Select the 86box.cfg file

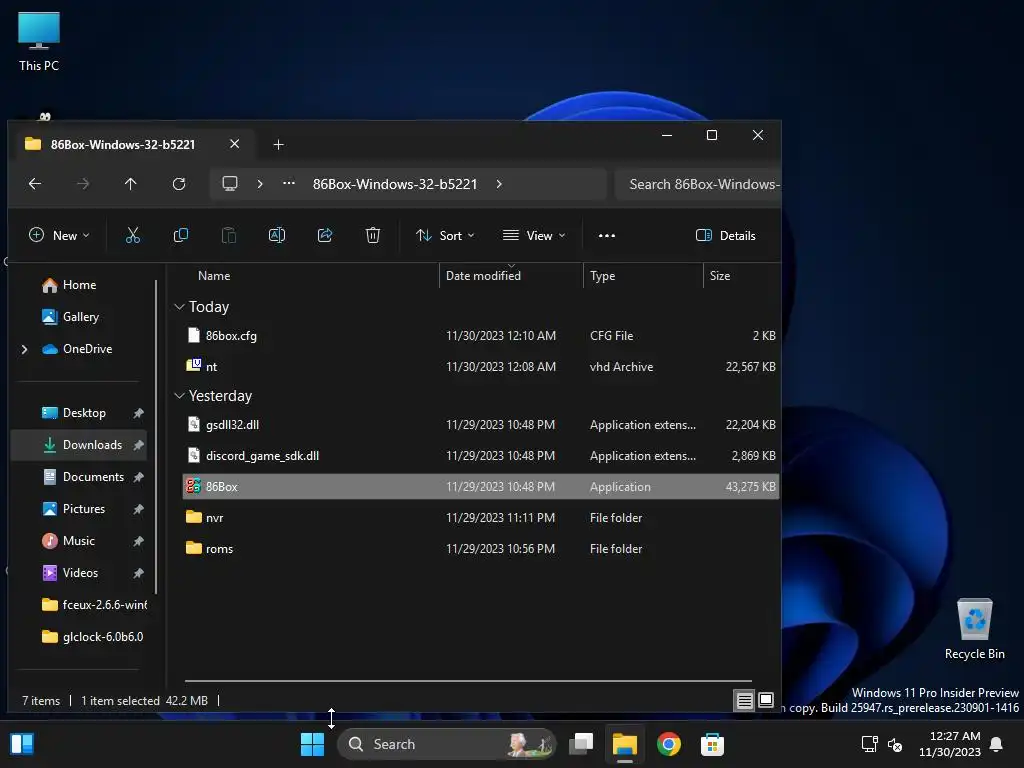[x=481, y=336]
